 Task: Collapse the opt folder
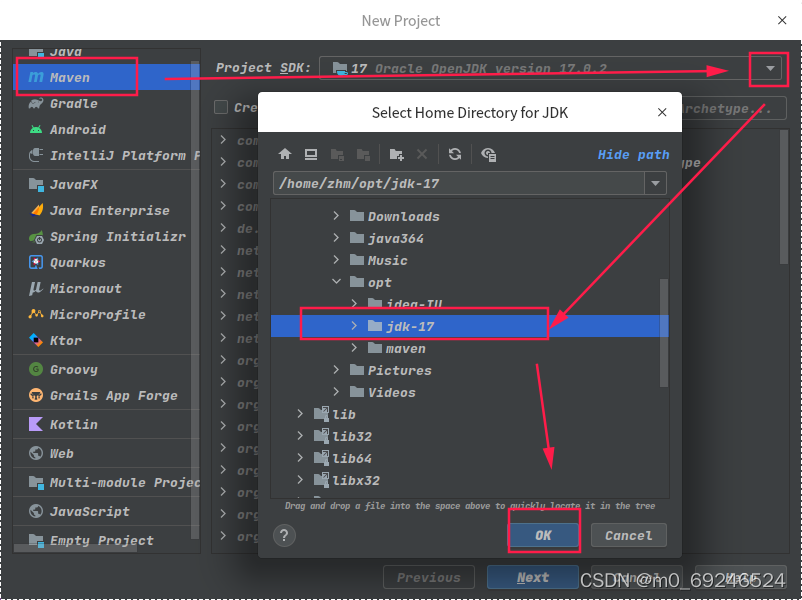[336, 282]
